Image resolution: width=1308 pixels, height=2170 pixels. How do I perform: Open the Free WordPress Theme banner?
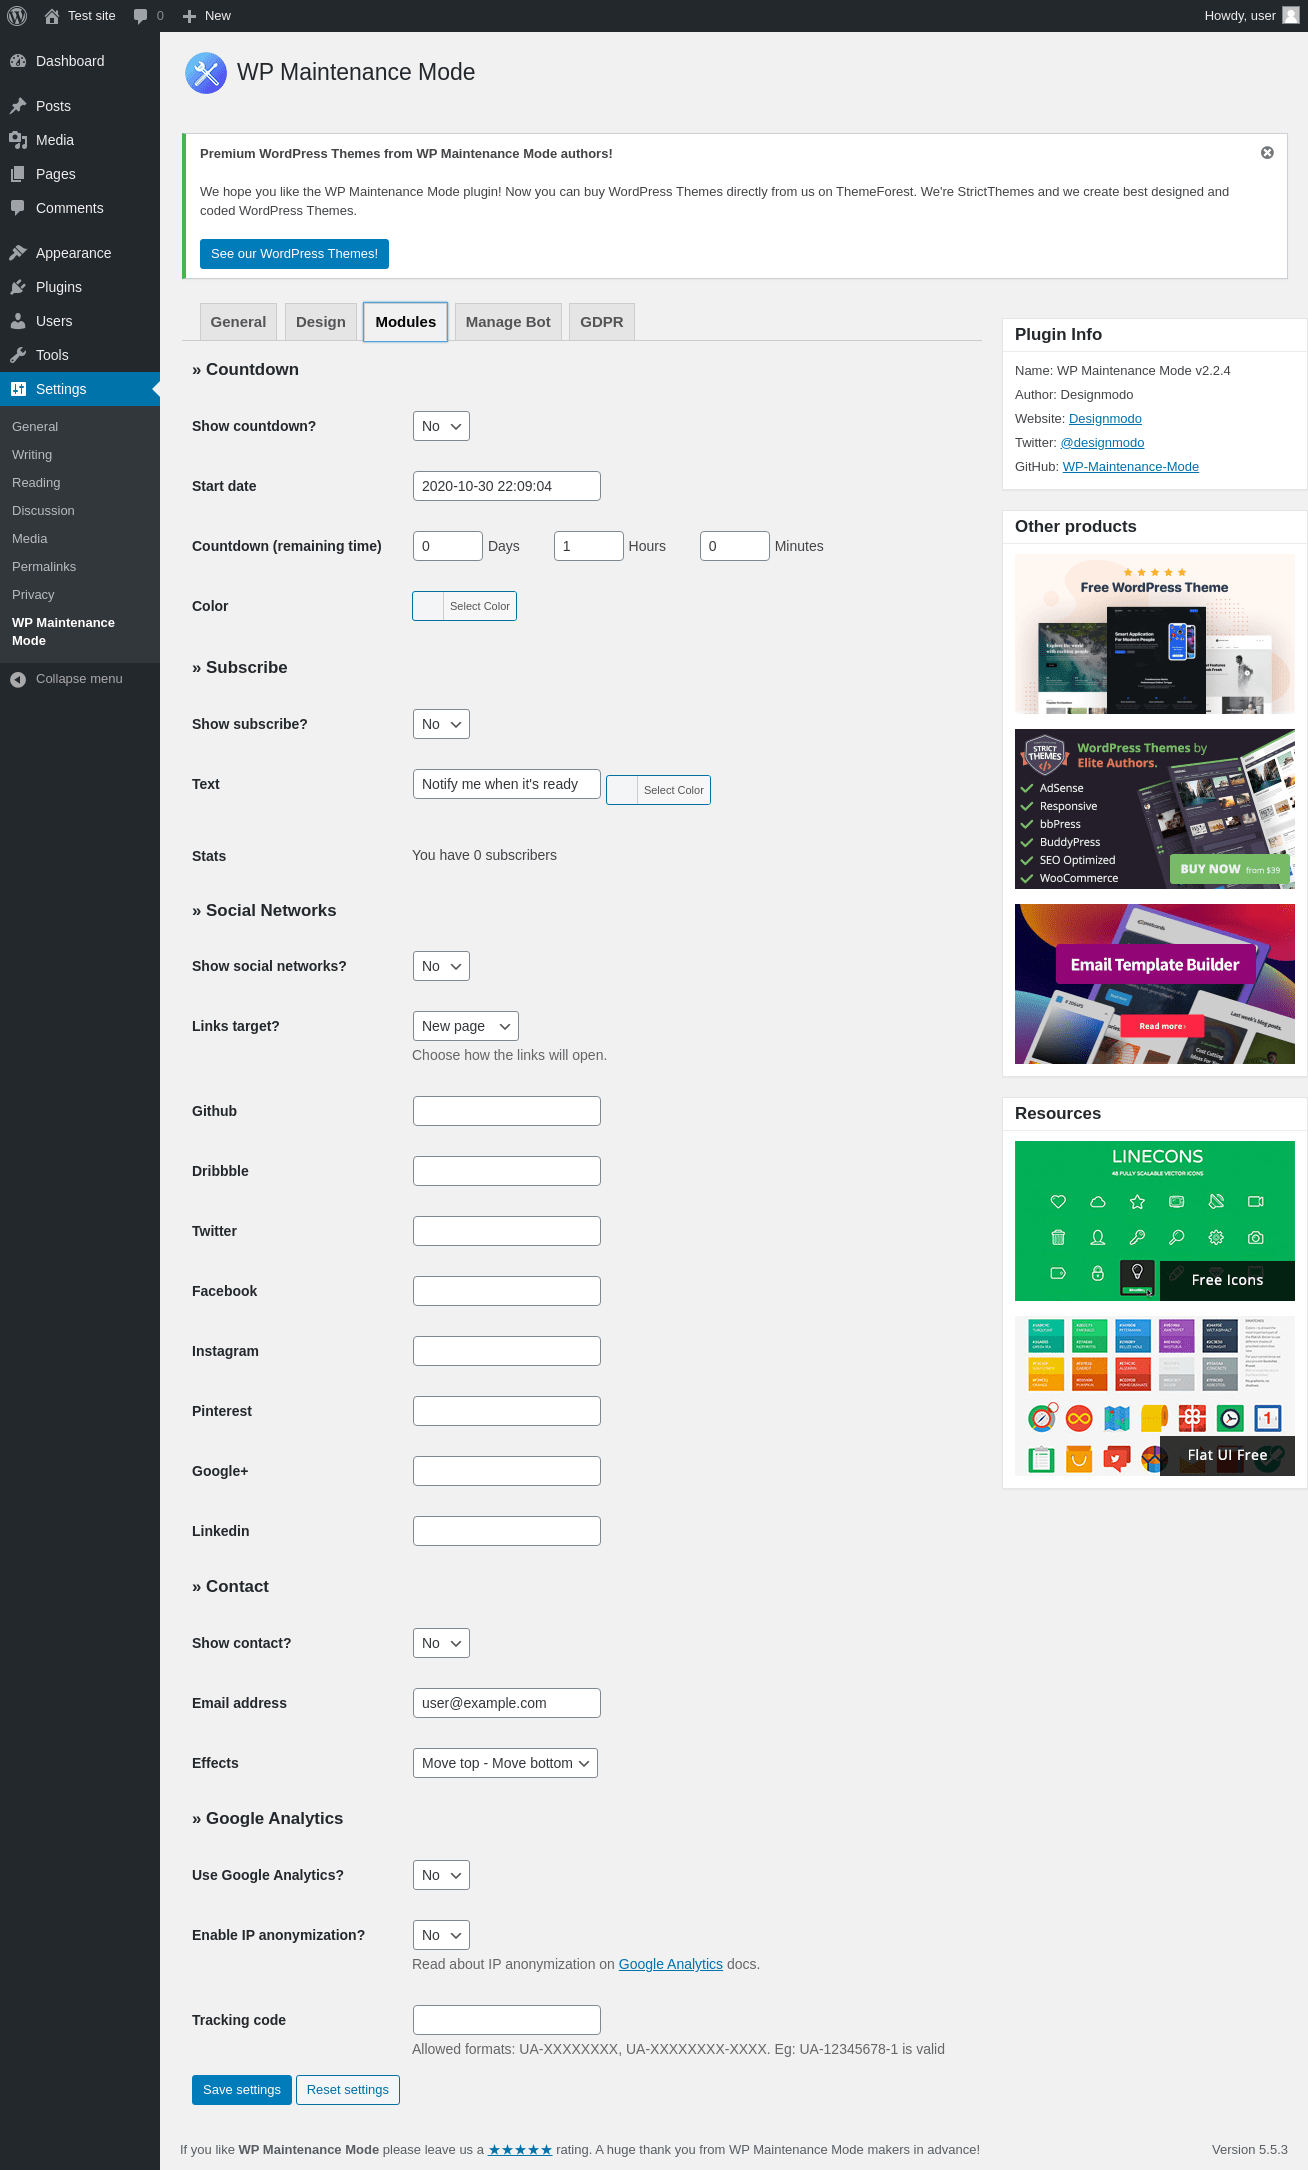[x=1155, y=634]
